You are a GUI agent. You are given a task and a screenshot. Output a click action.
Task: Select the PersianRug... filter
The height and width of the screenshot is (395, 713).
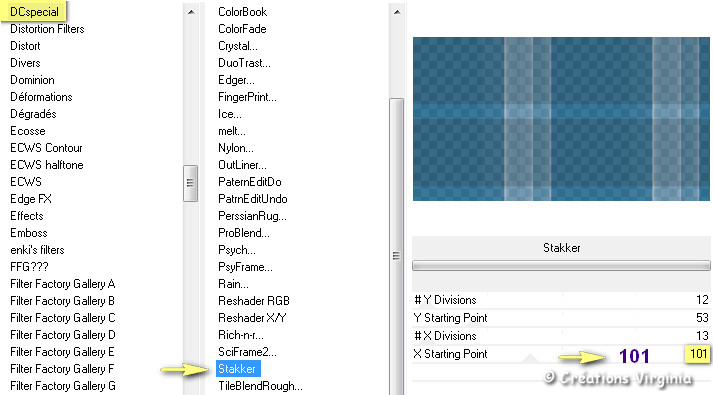[252, 216]
